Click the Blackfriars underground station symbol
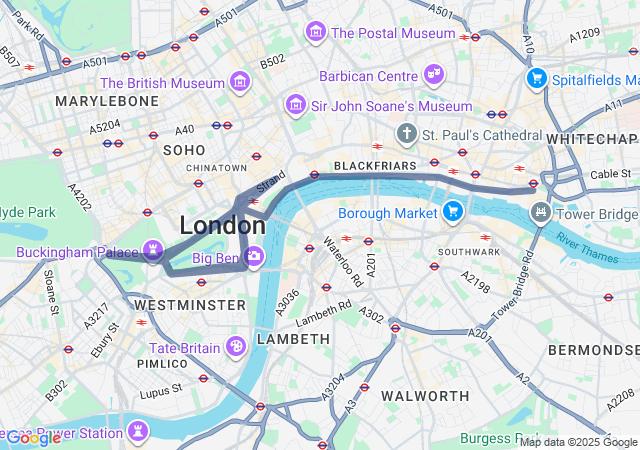This screenshot has height=450, width=640. click(314, 175)
